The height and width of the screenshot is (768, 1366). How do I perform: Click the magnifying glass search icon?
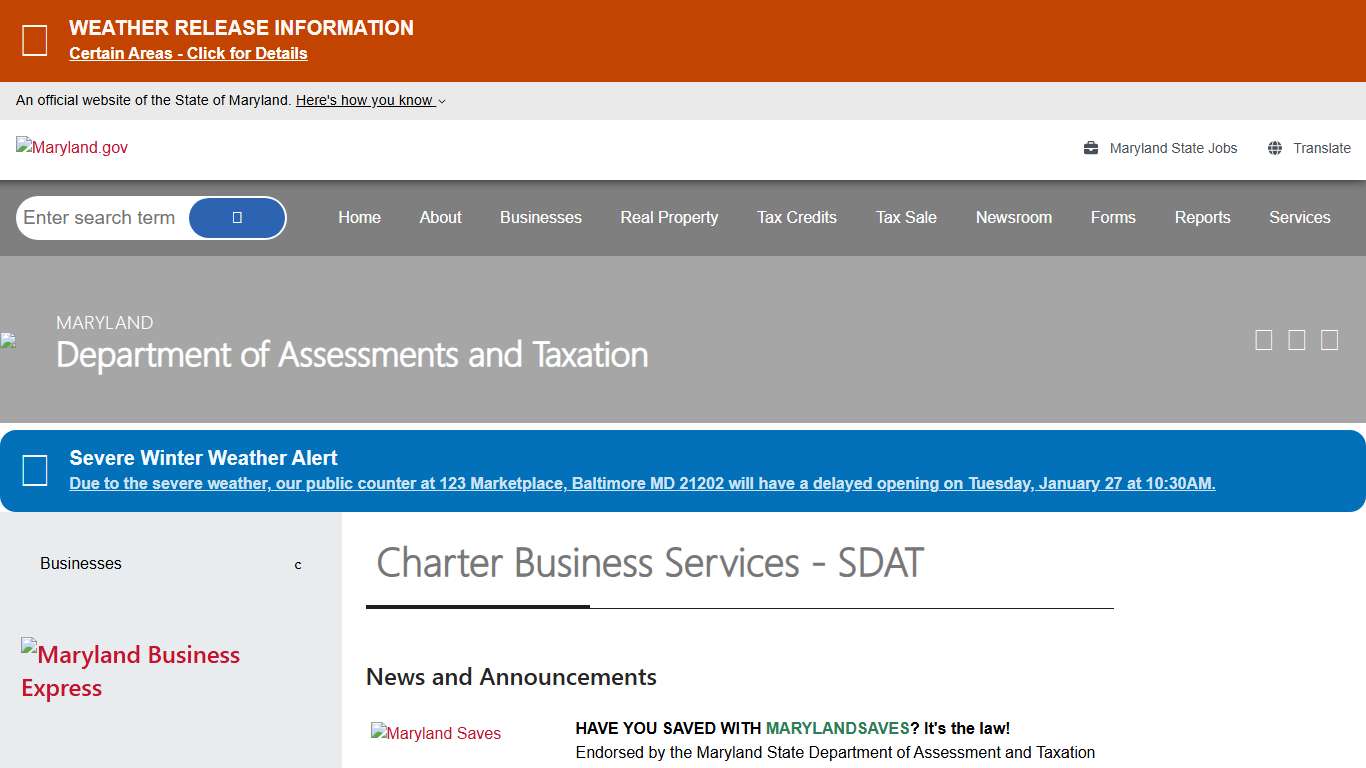click(x=237, y=217)
